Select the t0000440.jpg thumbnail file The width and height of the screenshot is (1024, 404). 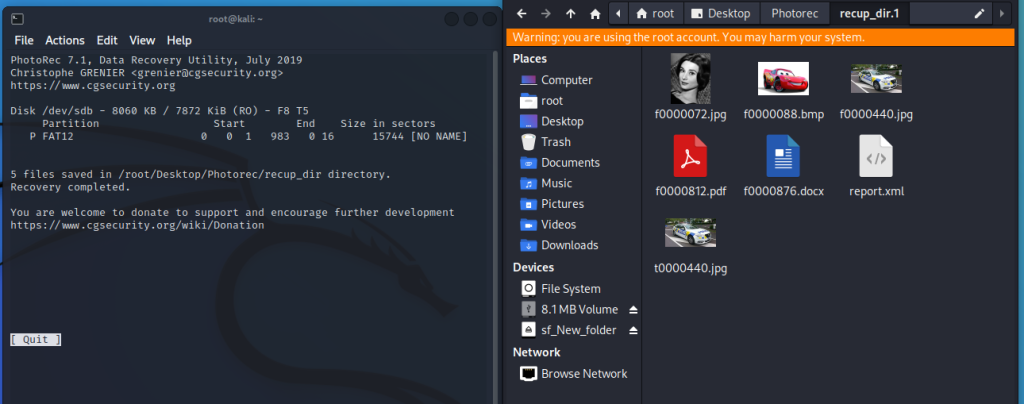click(x=690, y=232)
